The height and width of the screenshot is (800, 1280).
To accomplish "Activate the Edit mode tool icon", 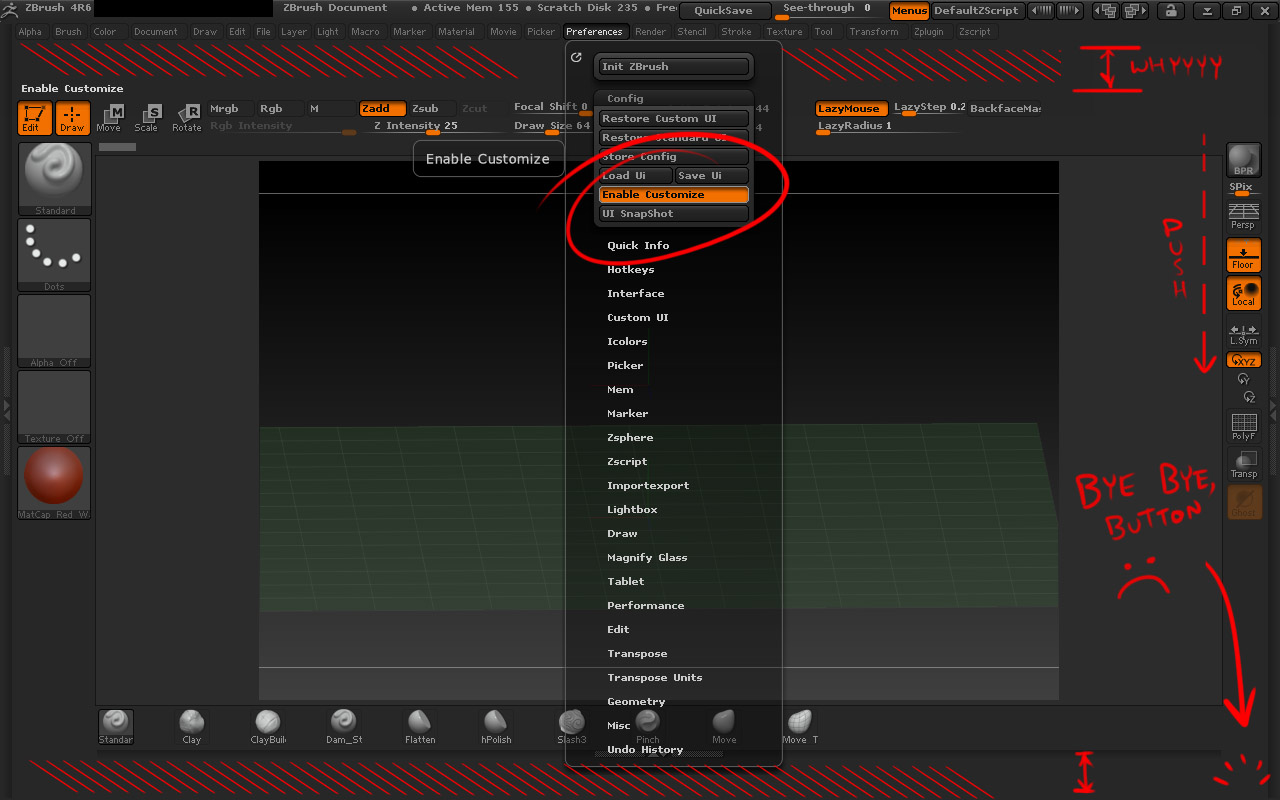I will pos(35,118).
